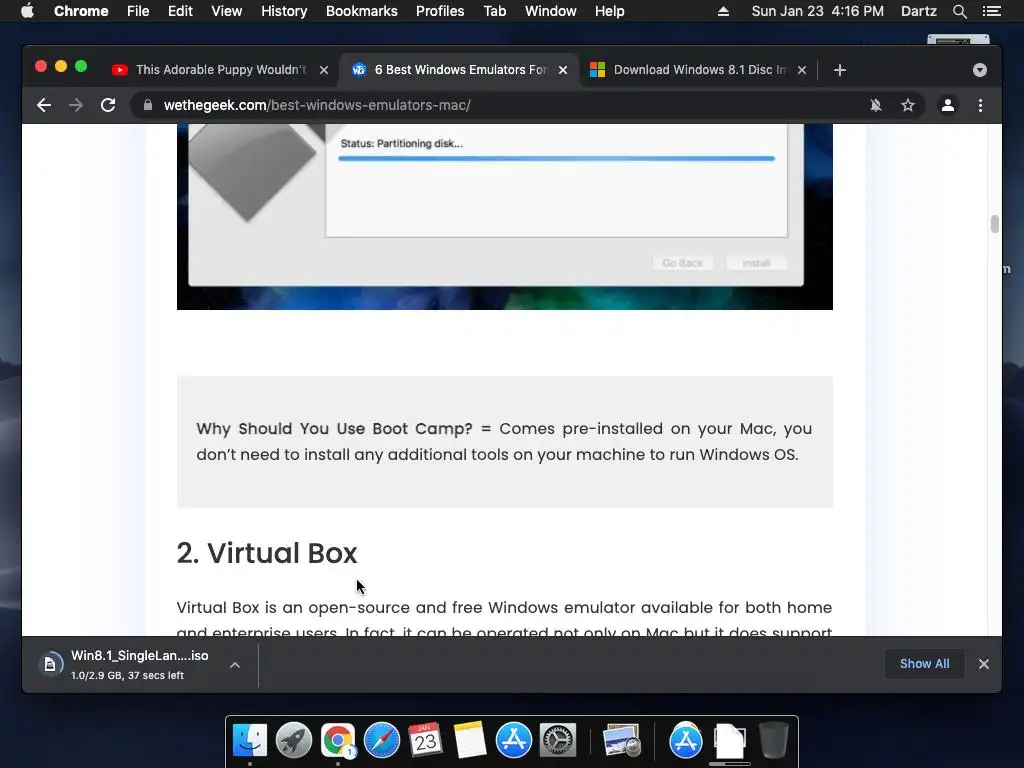This screenshot has height=768, width=1024.
Task: Open System Preferences from the Dock
Action: (x=558, y=741)
